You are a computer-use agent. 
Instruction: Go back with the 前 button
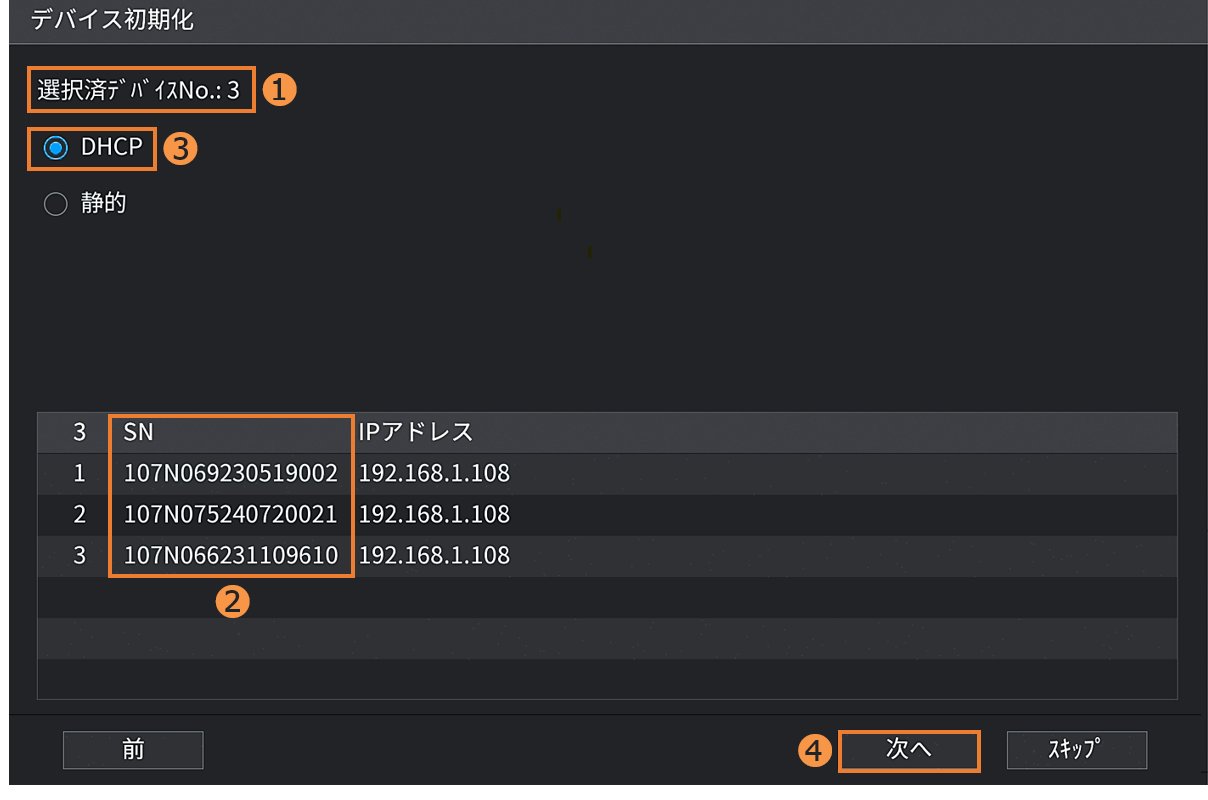[133, 750]
